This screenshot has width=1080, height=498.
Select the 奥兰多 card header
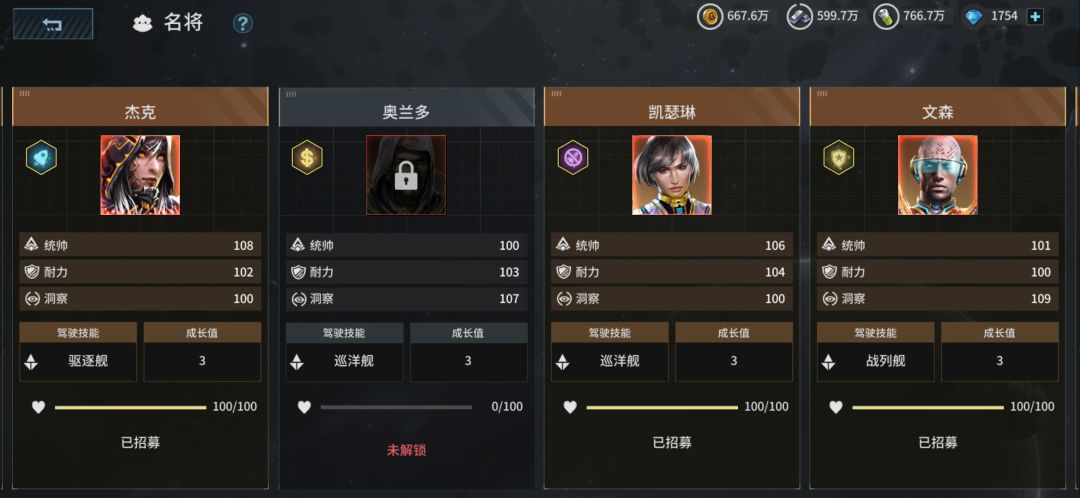pyautogui.click(x=406, y=107)
